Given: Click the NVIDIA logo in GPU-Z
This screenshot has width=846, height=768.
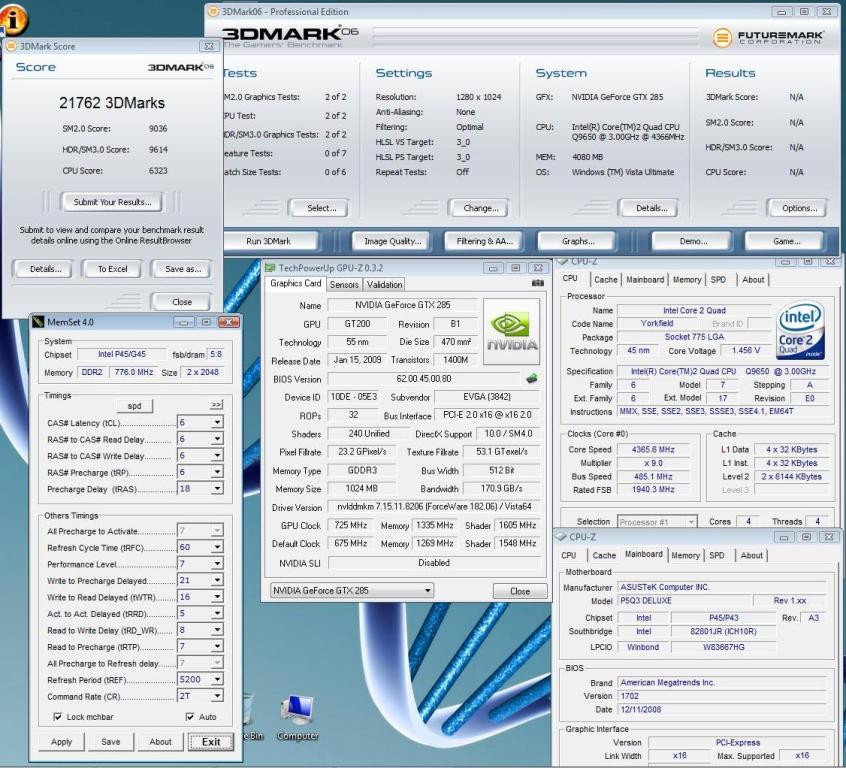Looking at the screenshot, I should click(511, 332).
